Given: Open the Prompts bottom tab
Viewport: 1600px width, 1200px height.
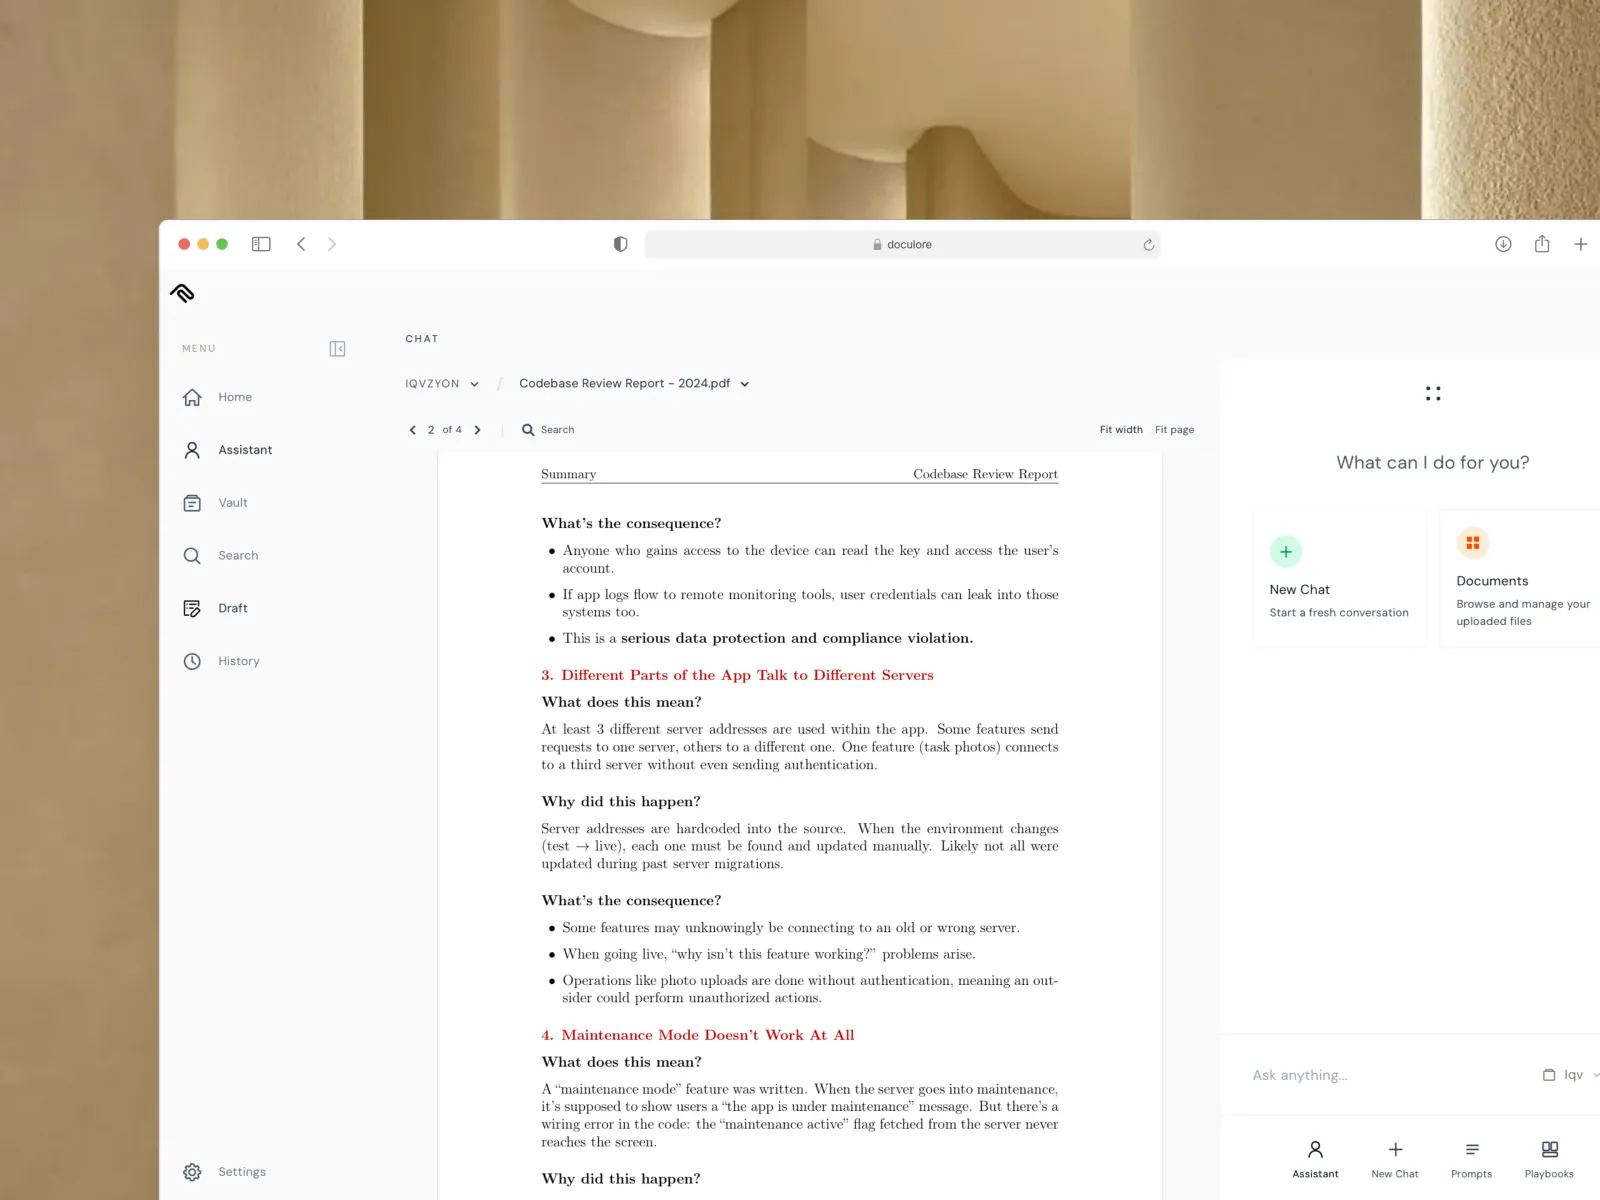Looking at the screenshot, I should 1472,1160.
